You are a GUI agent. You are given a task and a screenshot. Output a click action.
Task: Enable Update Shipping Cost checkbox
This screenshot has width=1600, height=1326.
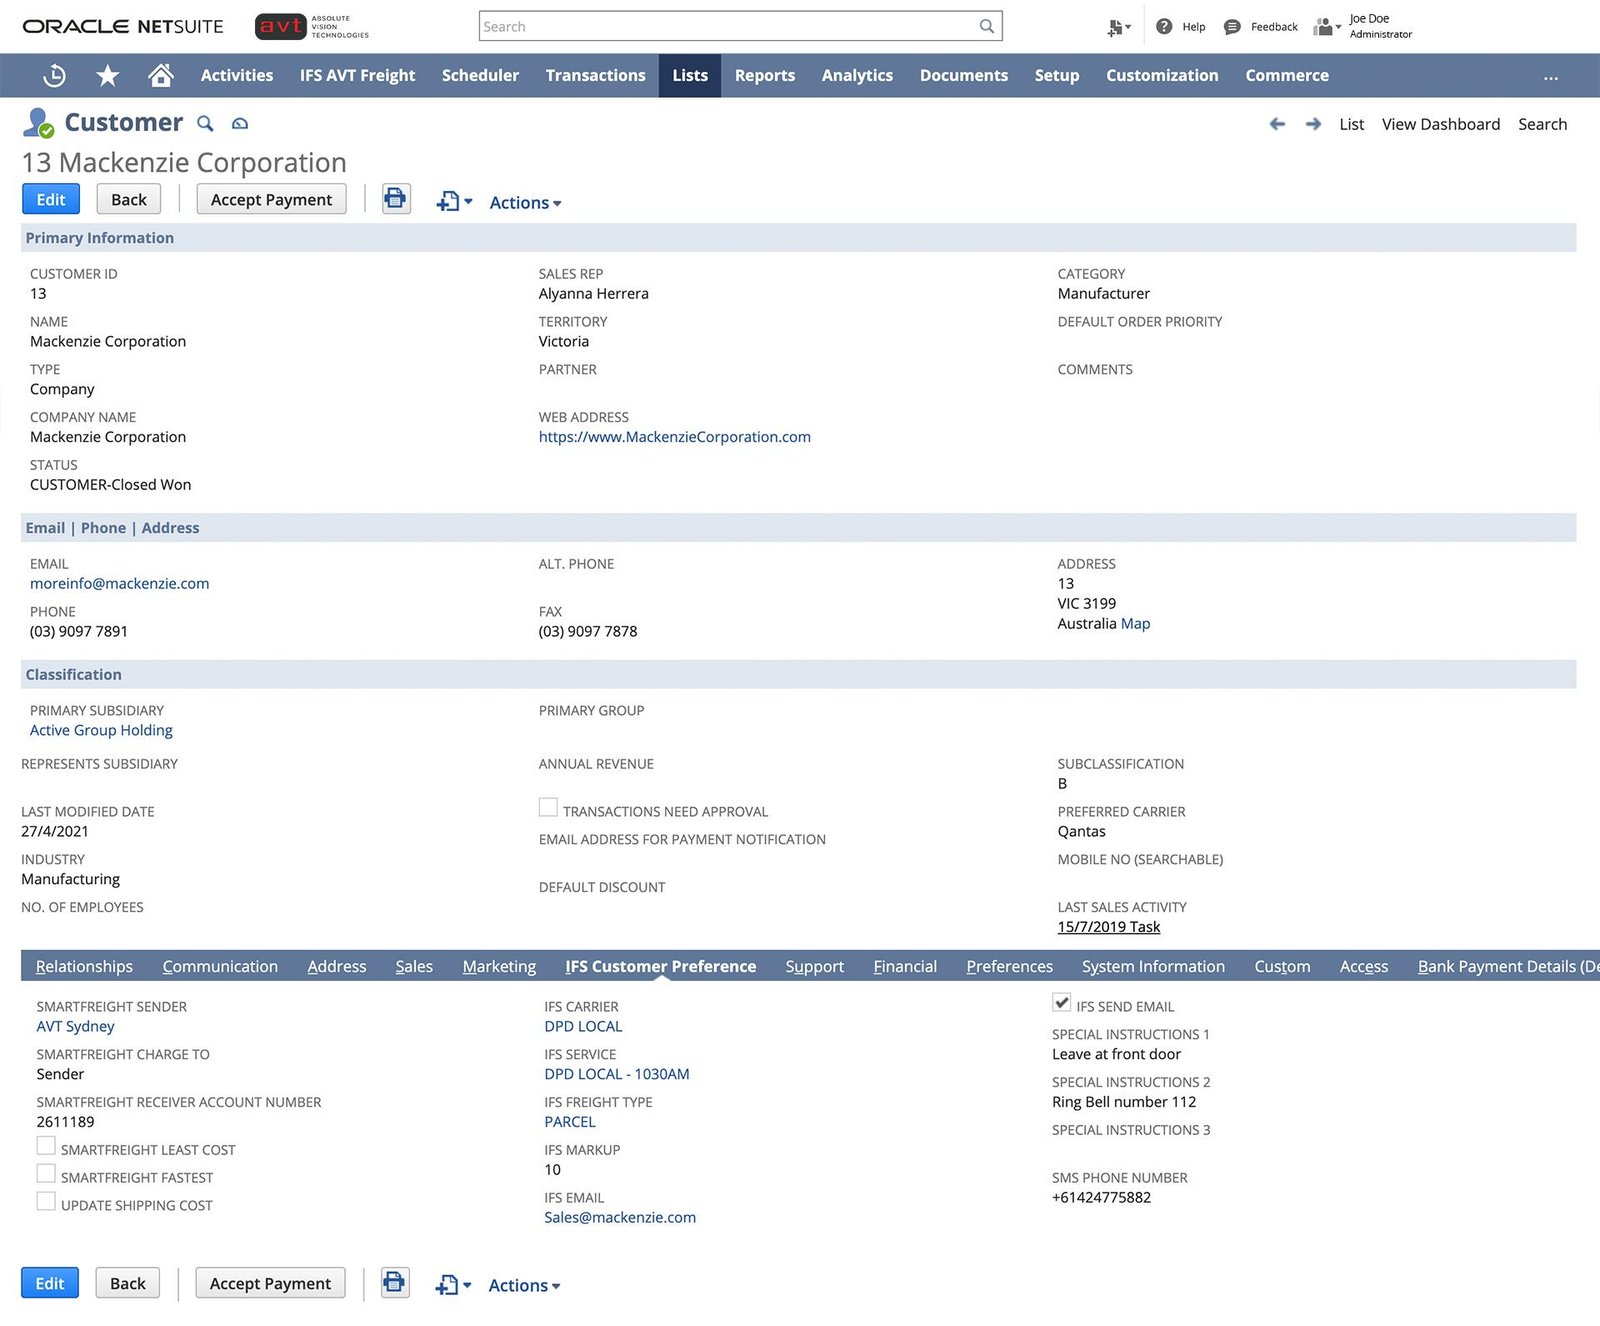[46, 1201]
